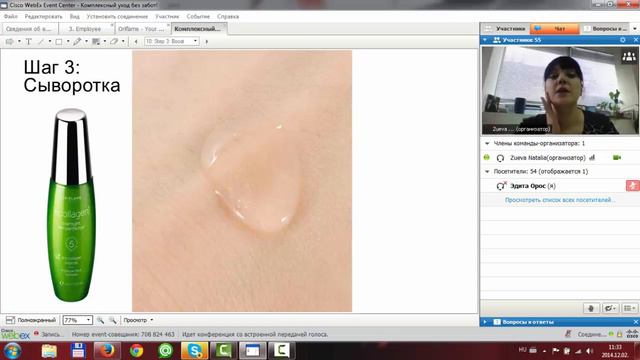Go to the next slide

(207, 41)
